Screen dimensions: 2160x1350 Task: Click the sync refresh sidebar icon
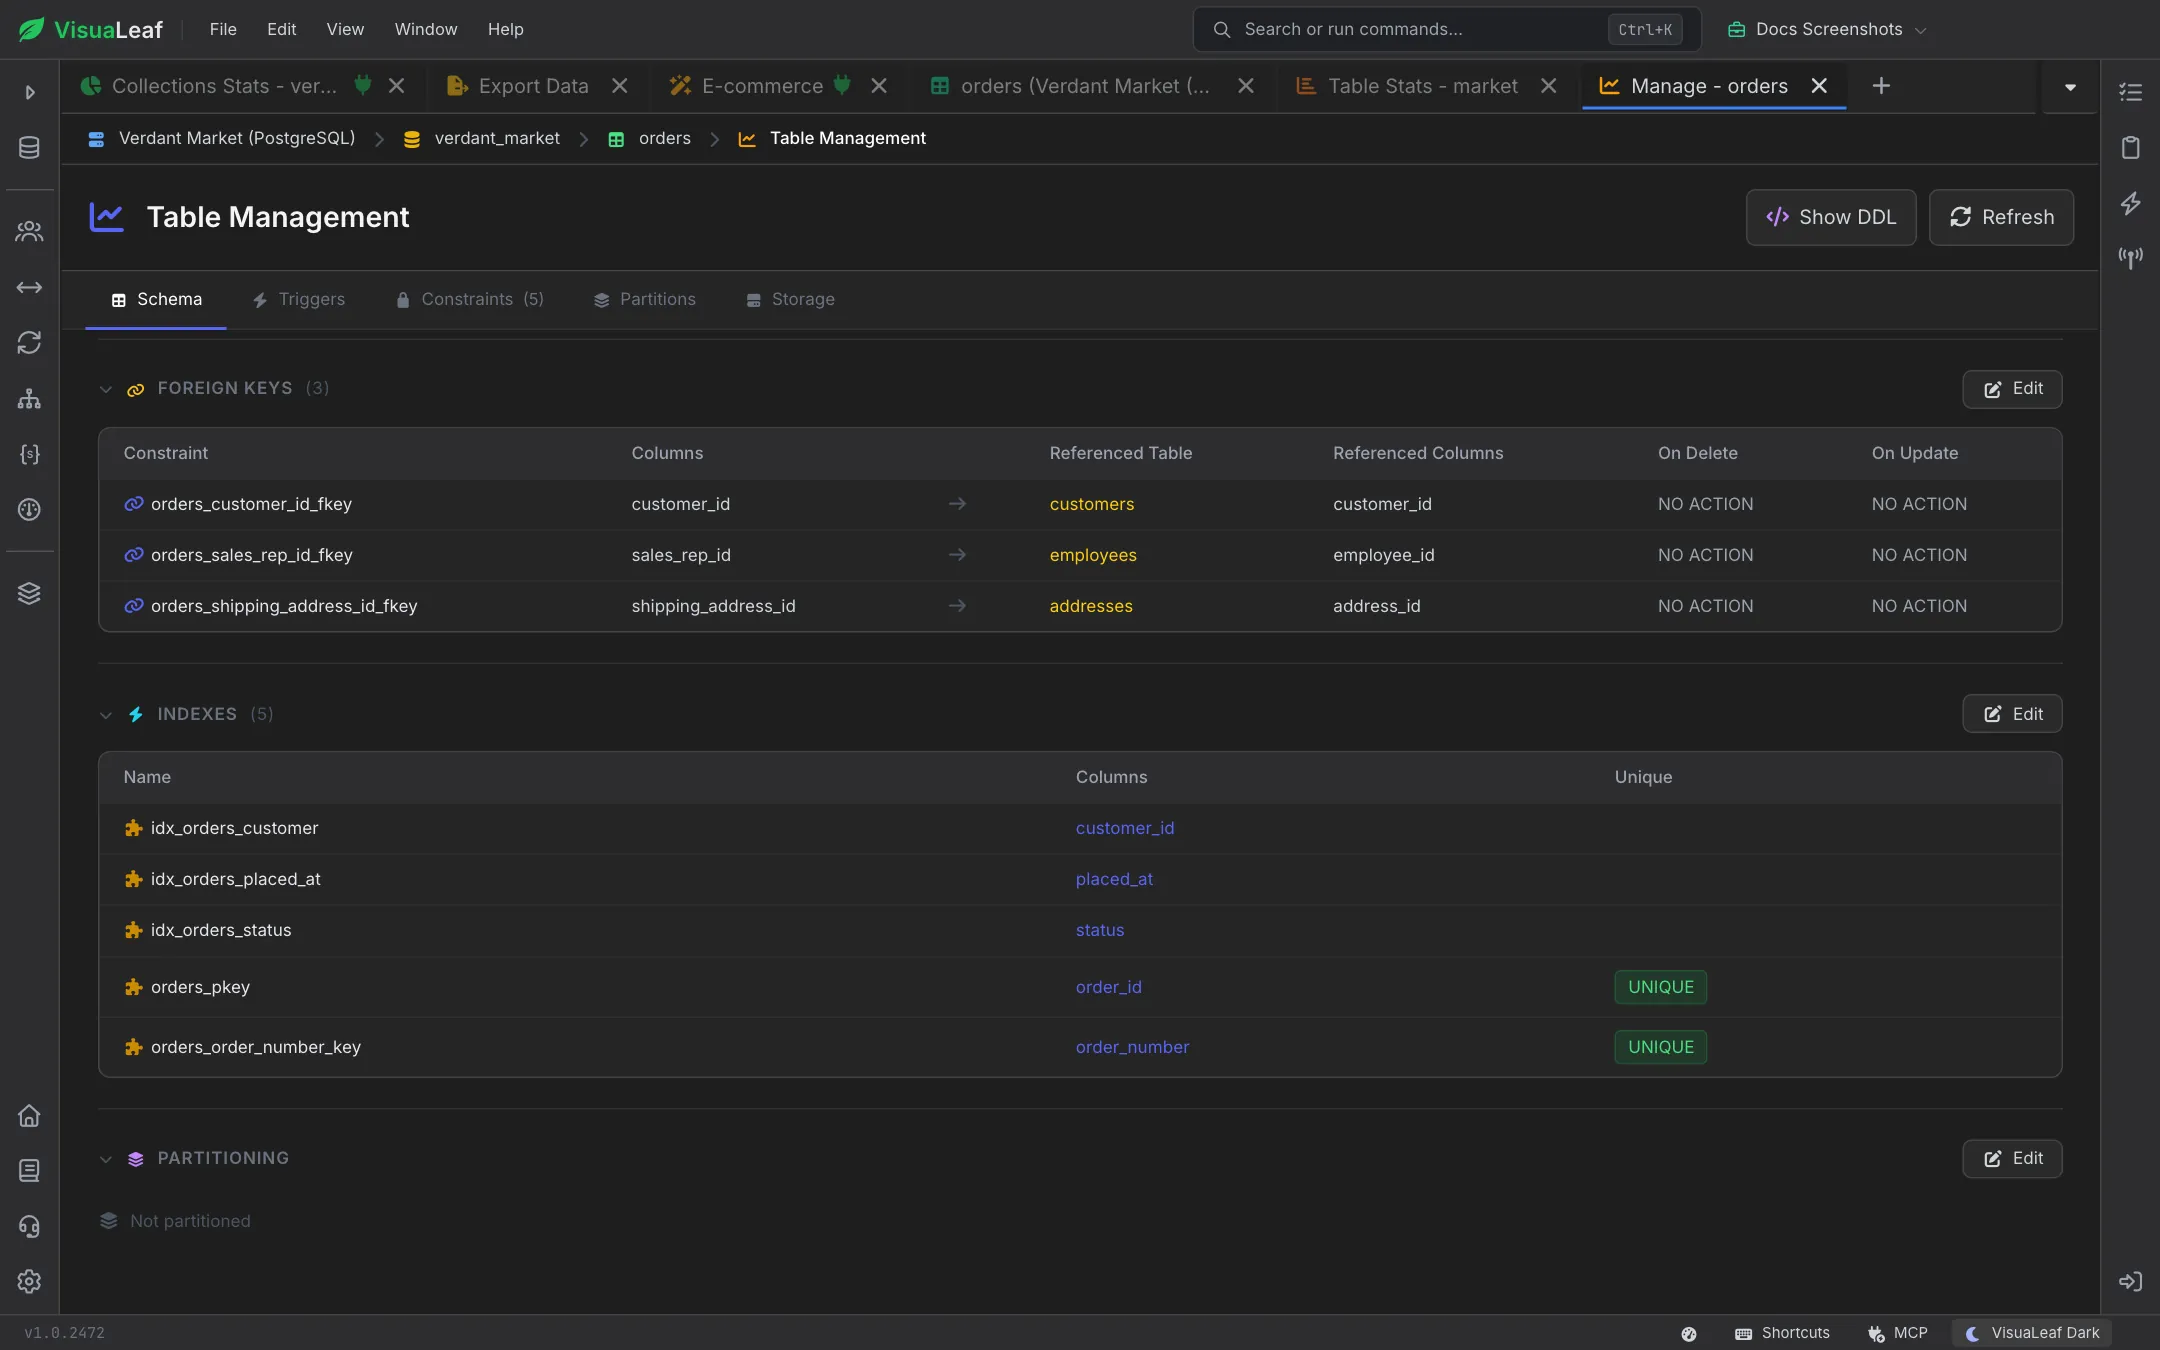click(x=29, y=343)
